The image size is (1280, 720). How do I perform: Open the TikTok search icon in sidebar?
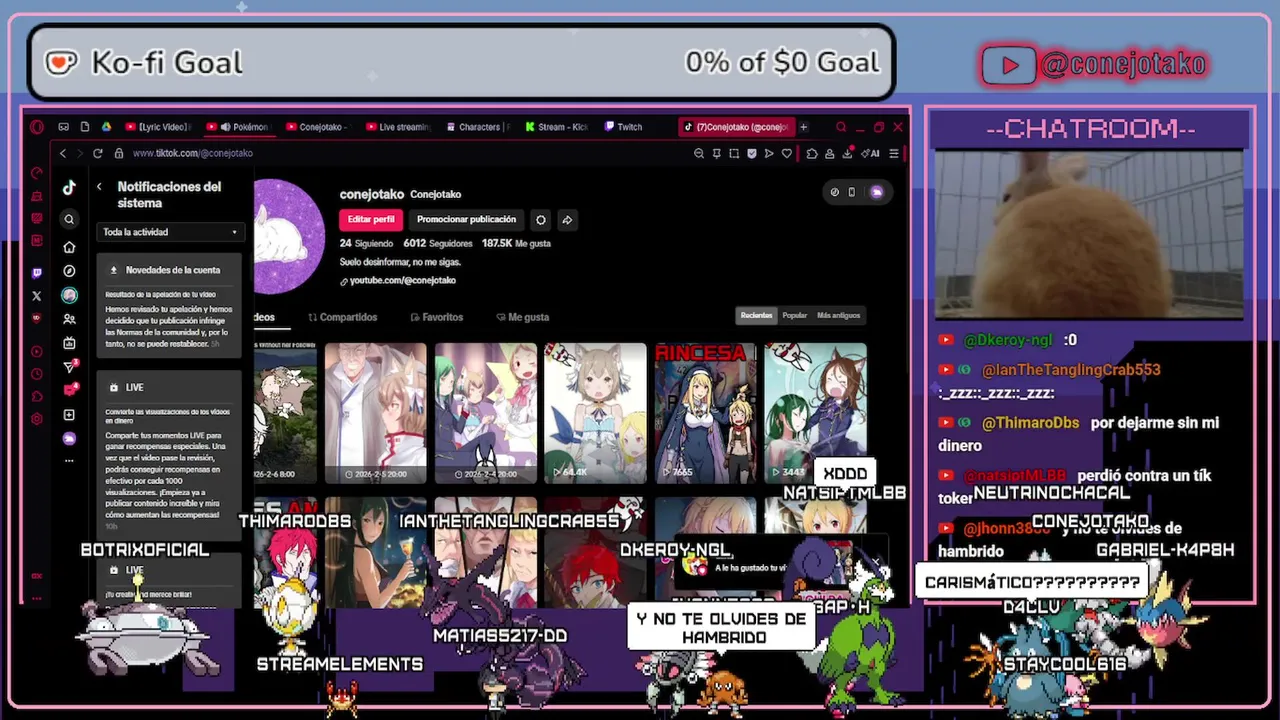coord(69,219)
